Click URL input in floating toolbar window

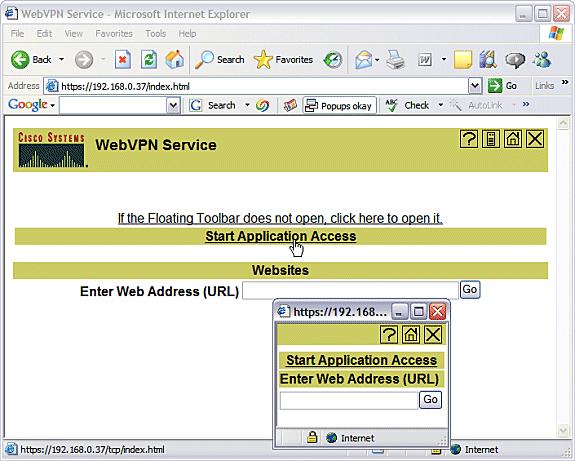(x=349, y=400)
